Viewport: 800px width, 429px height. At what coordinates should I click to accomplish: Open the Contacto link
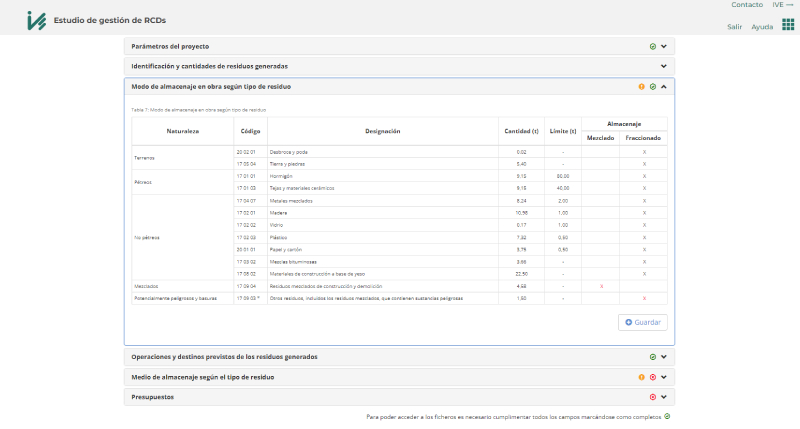point(747,5)
